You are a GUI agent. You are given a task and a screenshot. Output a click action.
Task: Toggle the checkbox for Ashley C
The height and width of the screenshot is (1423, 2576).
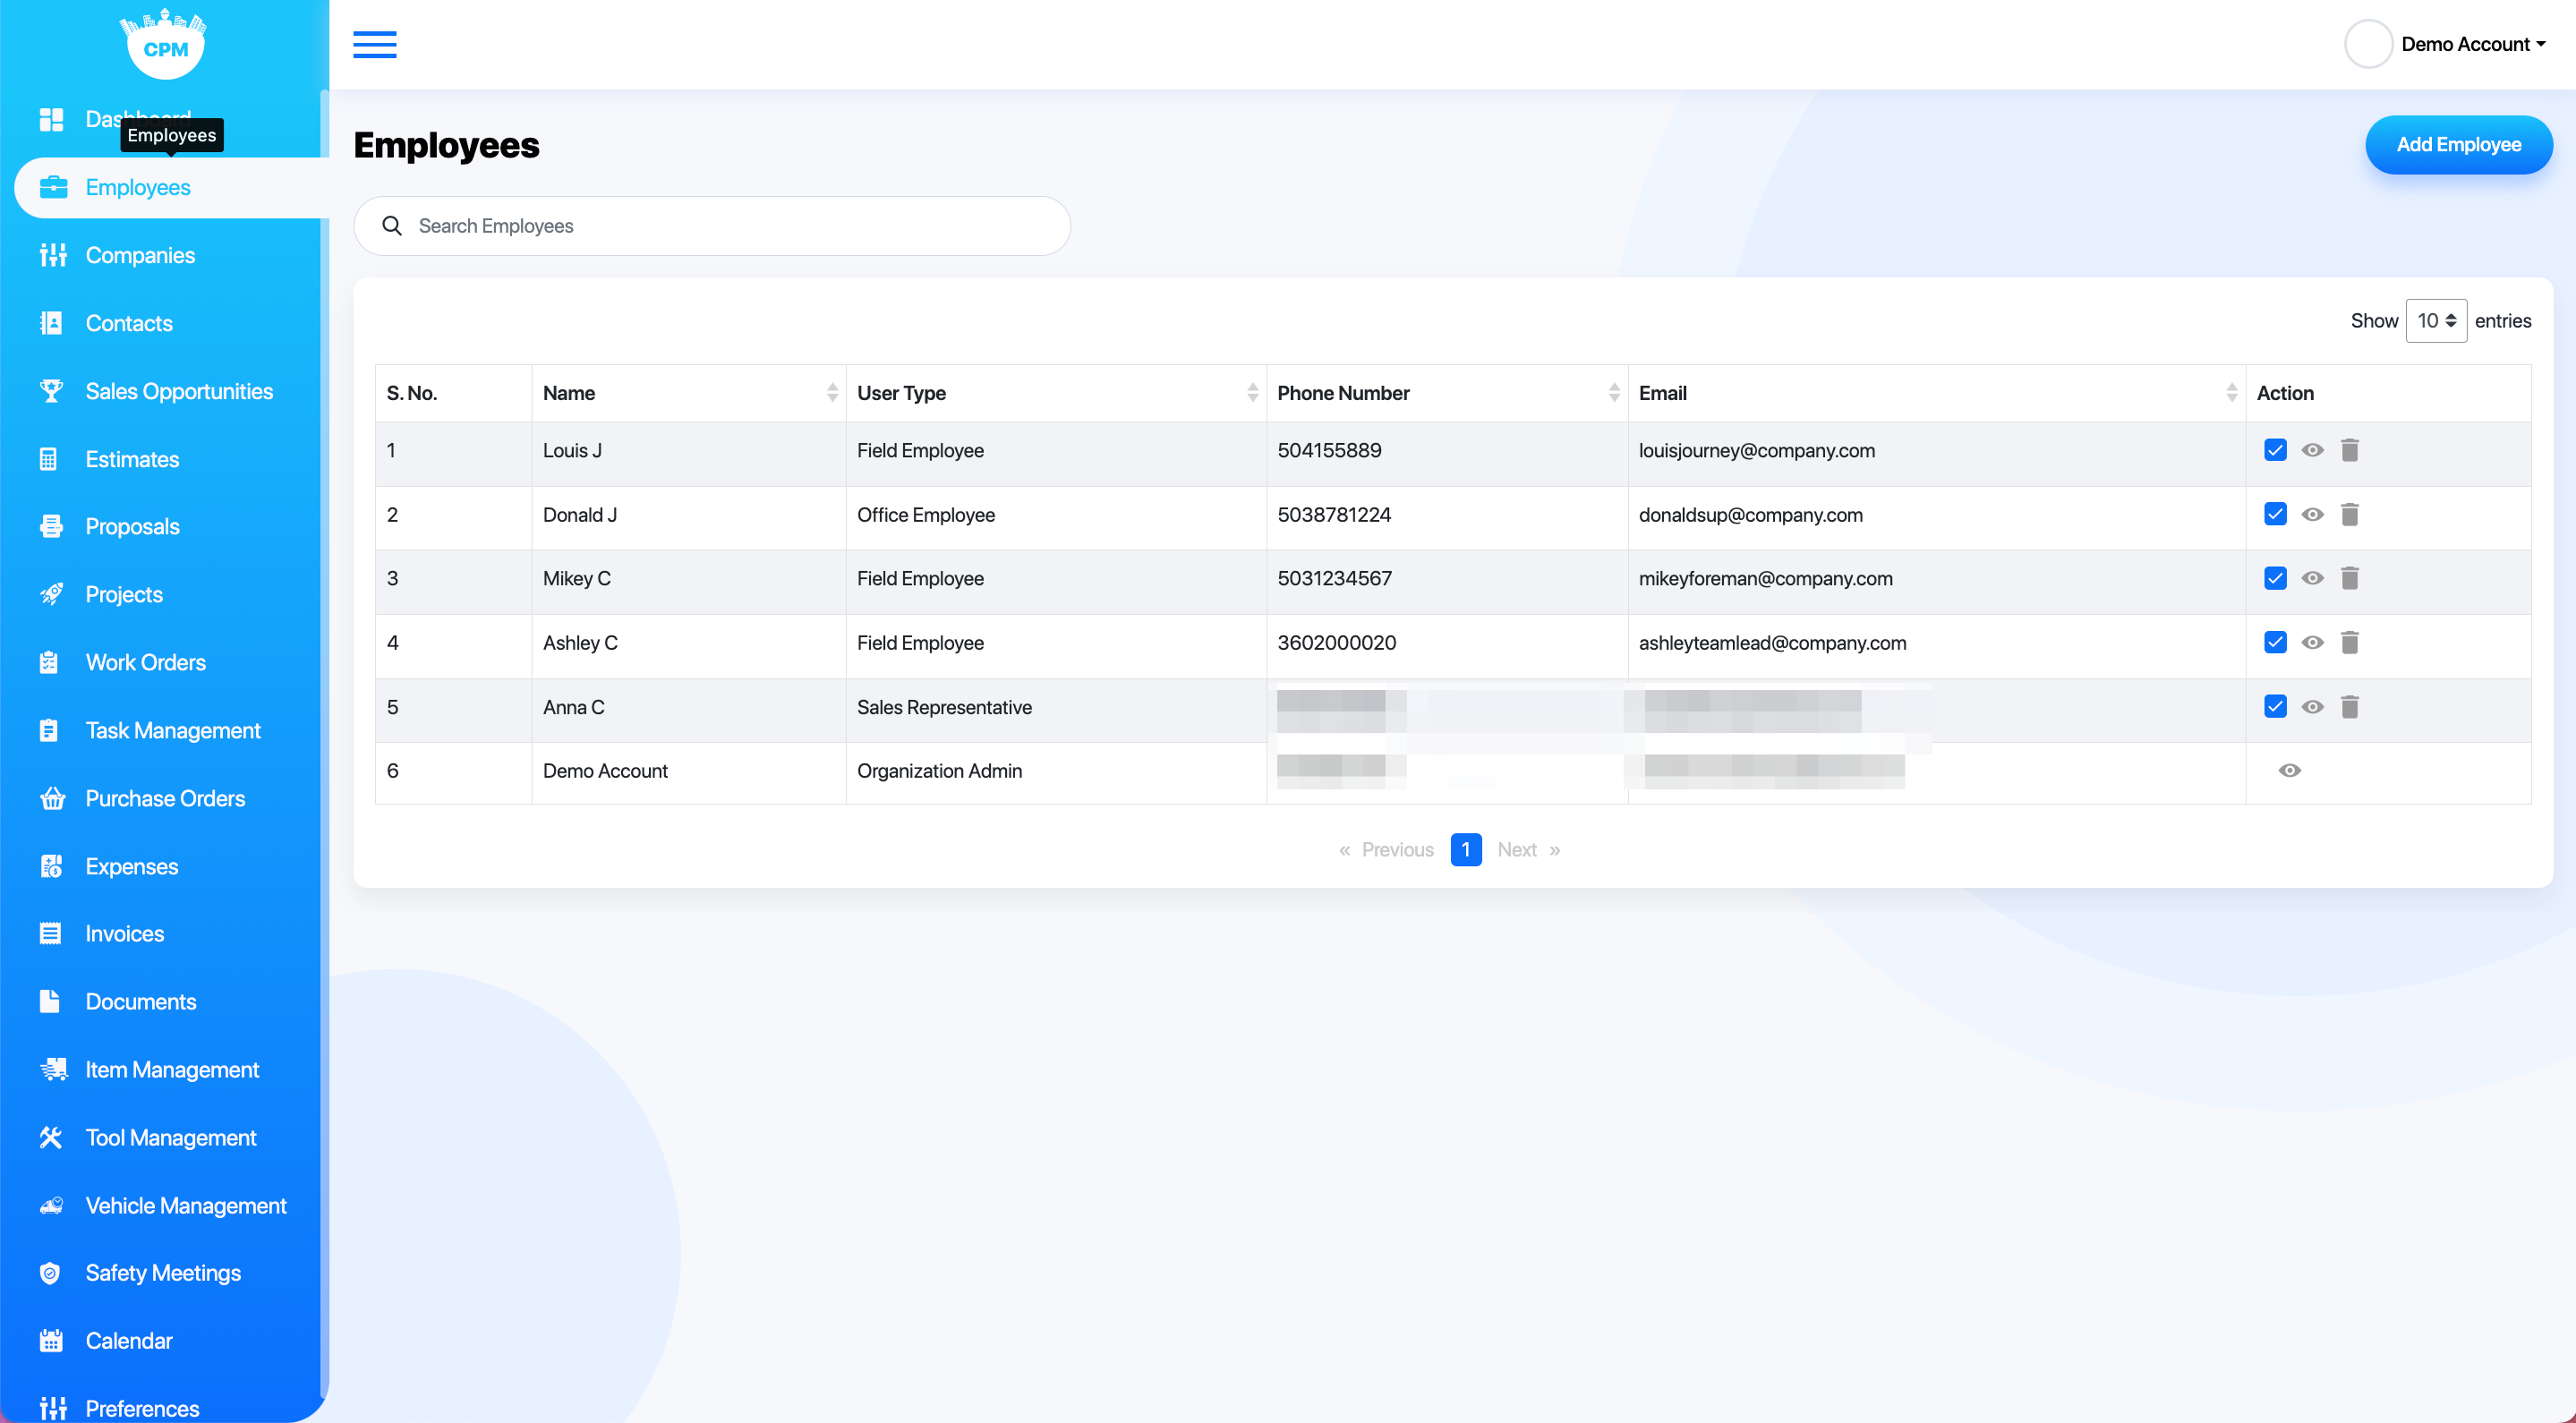2275,642
